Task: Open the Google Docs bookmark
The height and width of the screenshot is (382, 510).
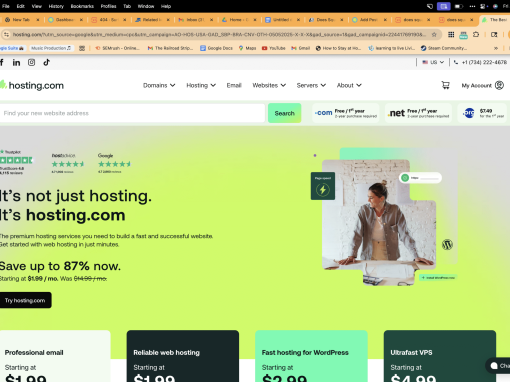Action: 216,48
